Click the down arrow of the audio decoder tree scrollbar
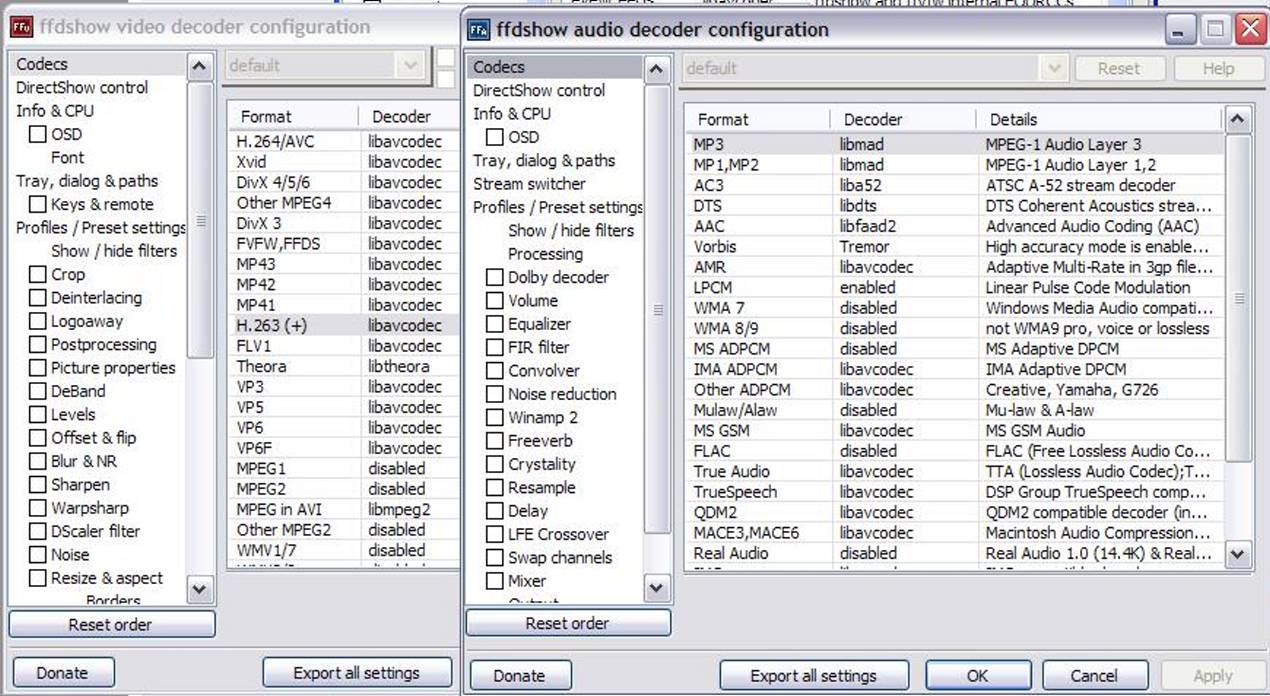This screenshot has height=696, width=1270. click(657, 588)
